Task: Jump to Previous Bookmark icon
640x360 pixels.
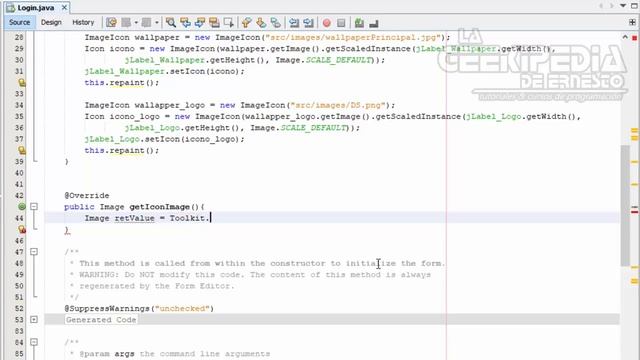Action: coord(247,22)
